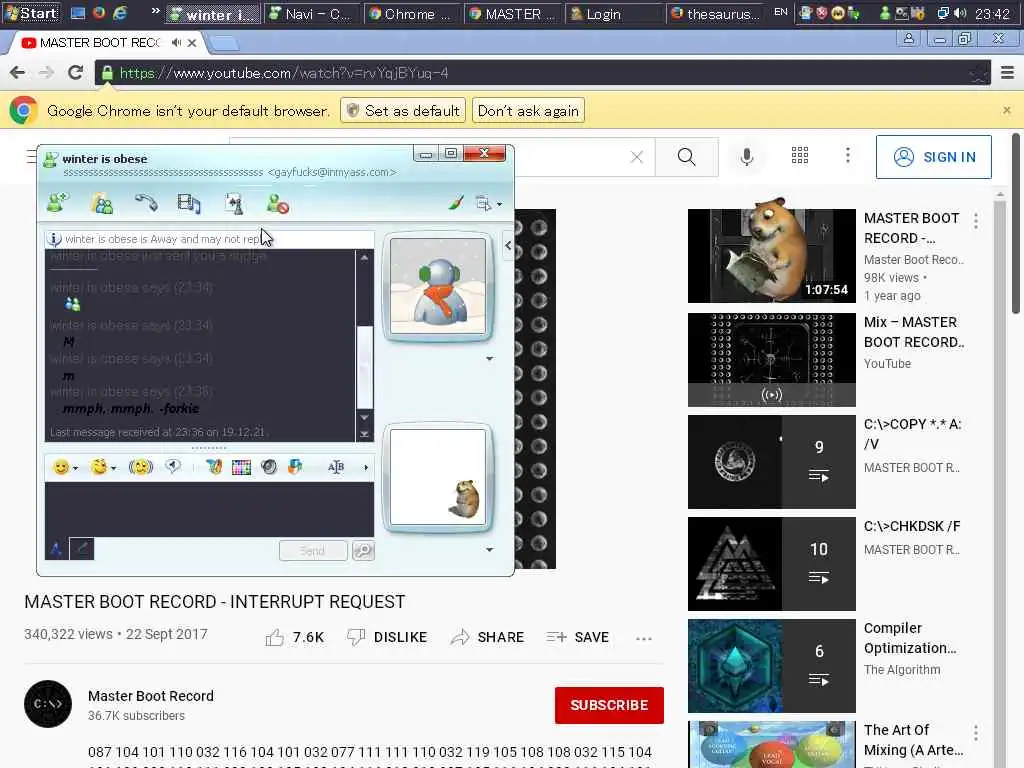The height and width of the screenshot is (768, 1024).
Task: Open the emoticon picker dropdown
Action: [x=76, y=468]
